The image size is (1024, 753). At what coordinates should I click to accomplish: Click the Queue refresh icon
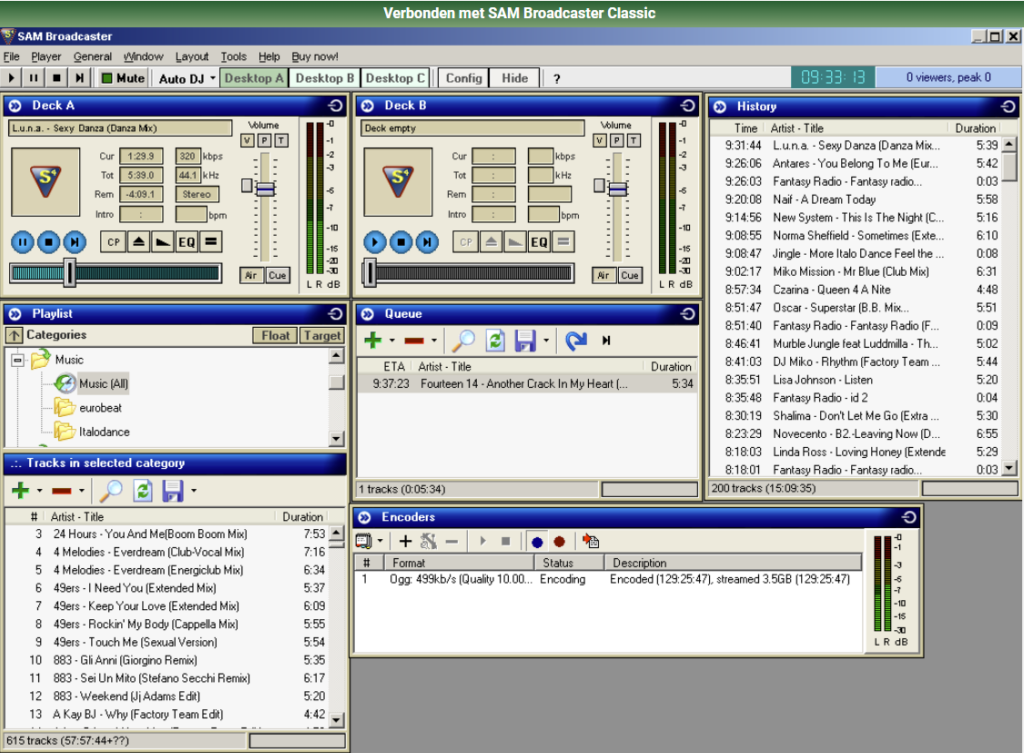tap(496, 340)
